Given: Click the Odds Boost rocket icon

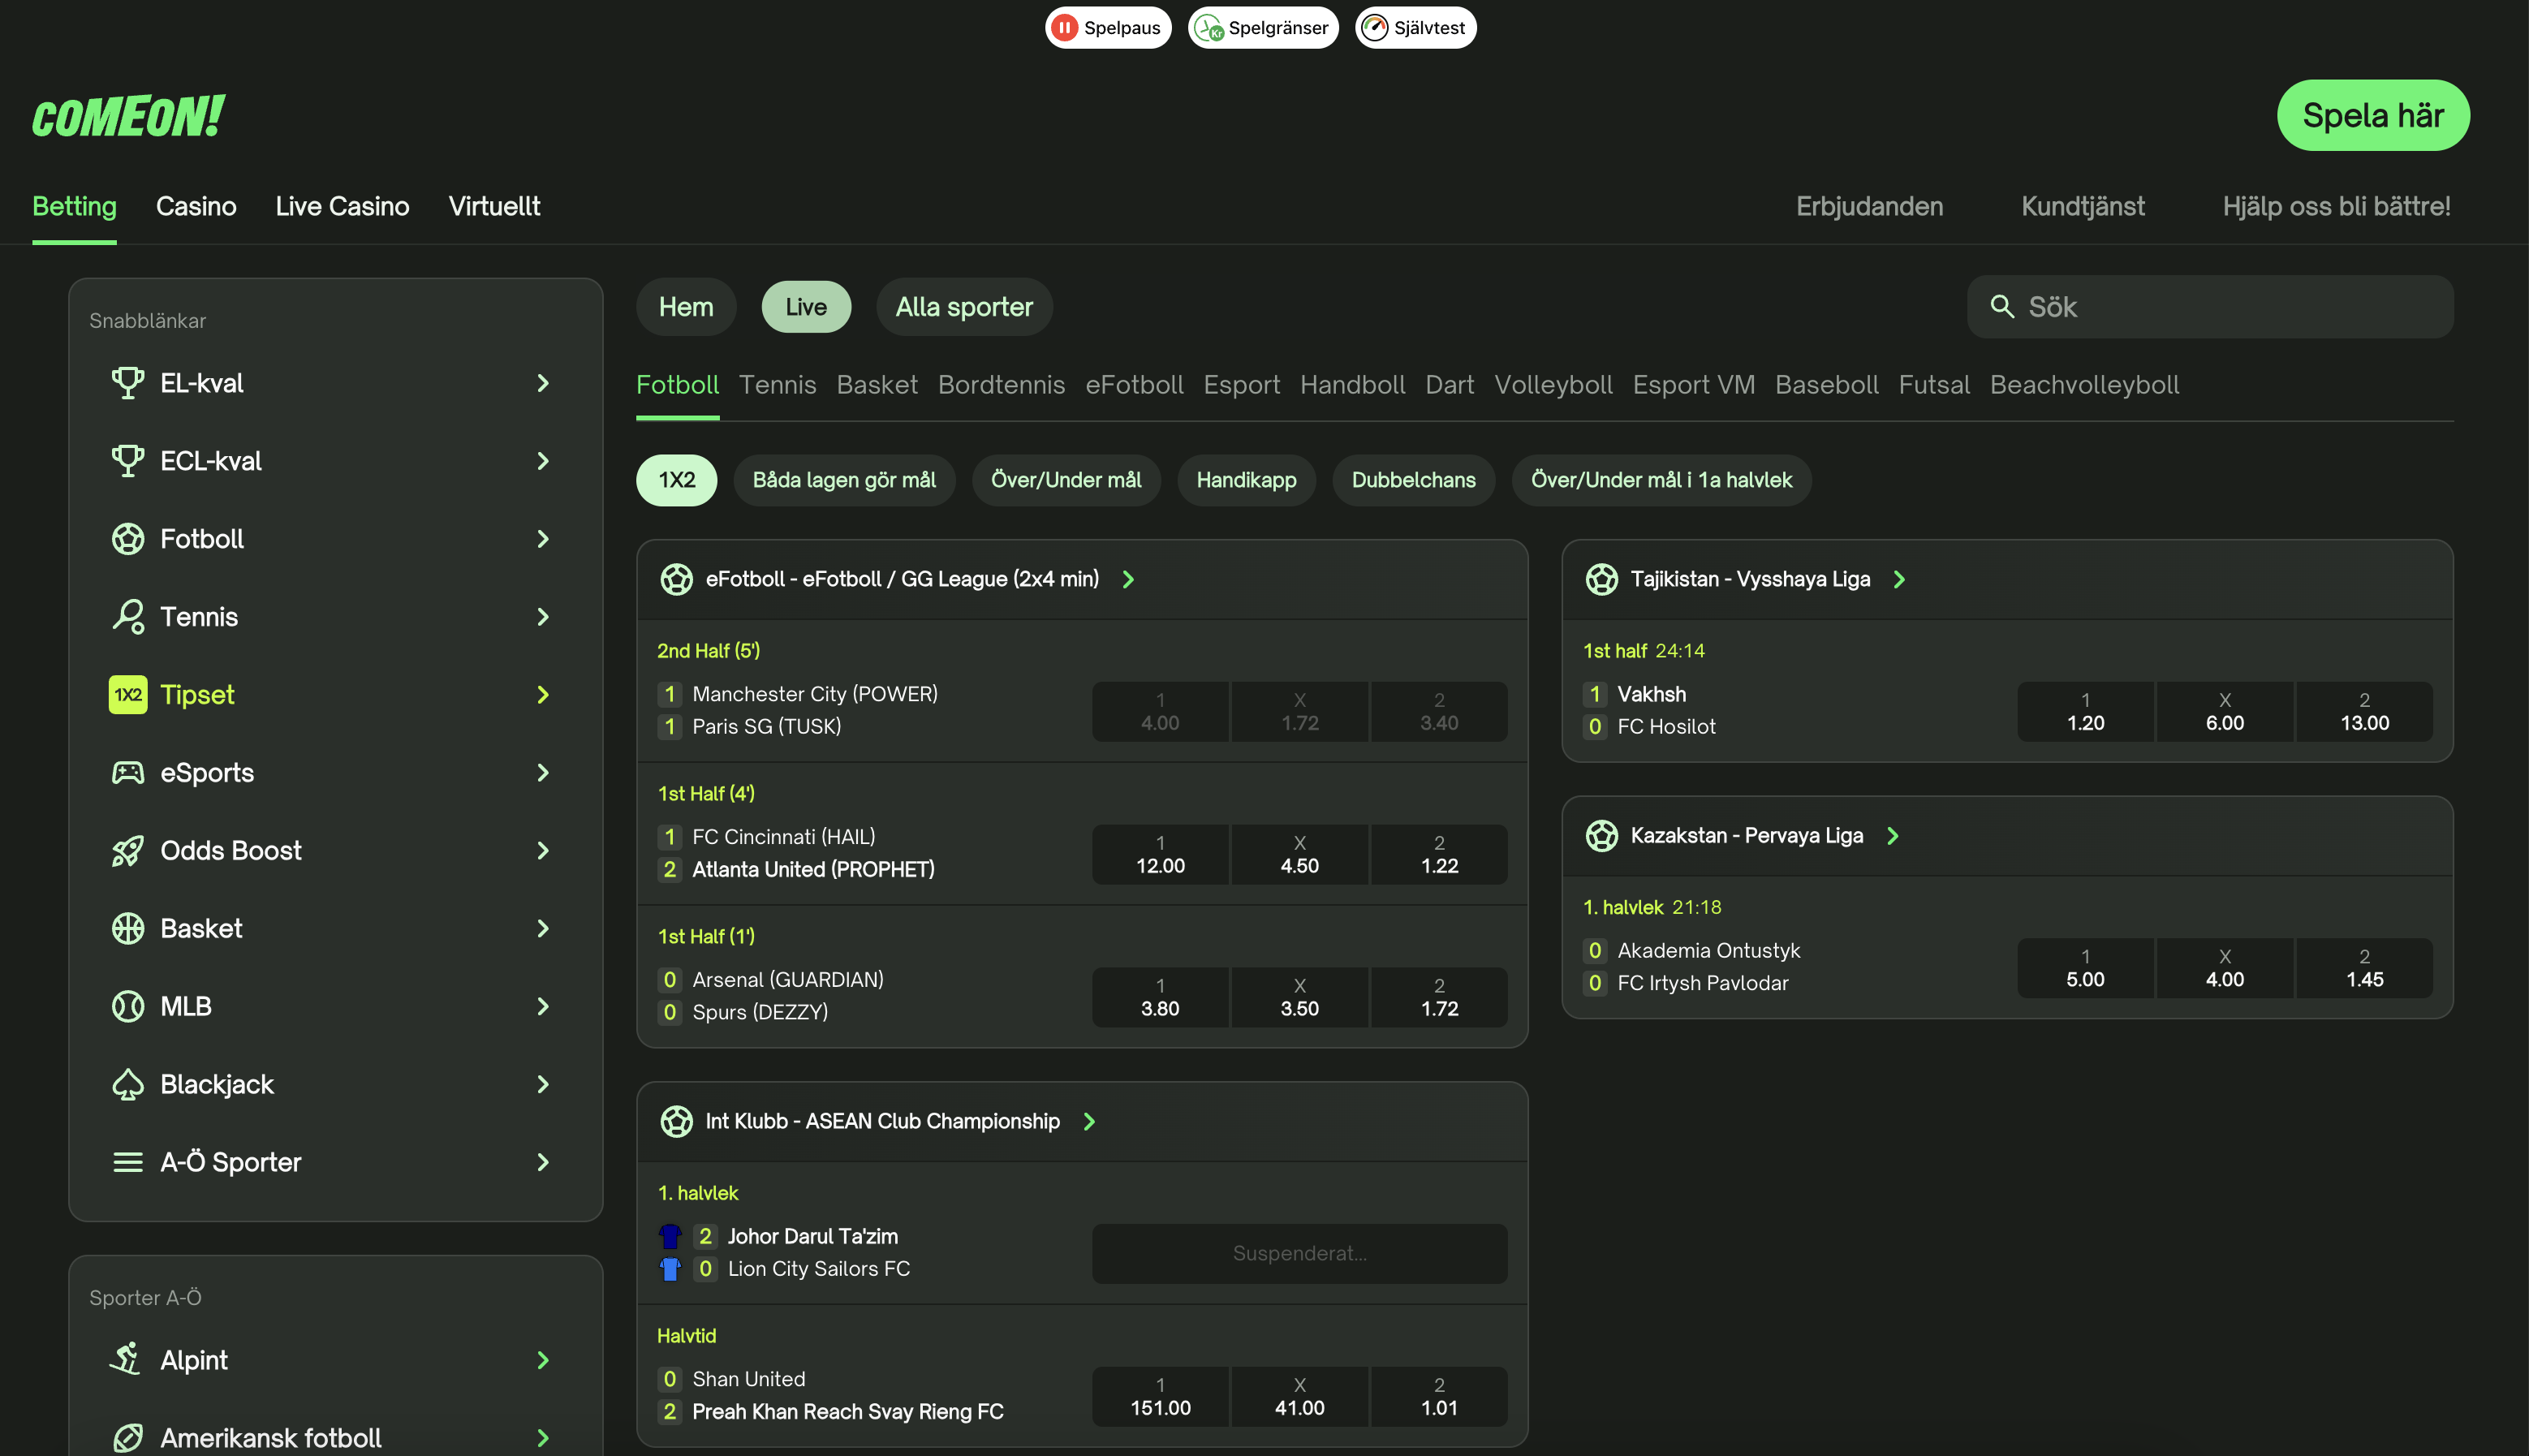Looking at the screenshot, I should pos(128,851).
